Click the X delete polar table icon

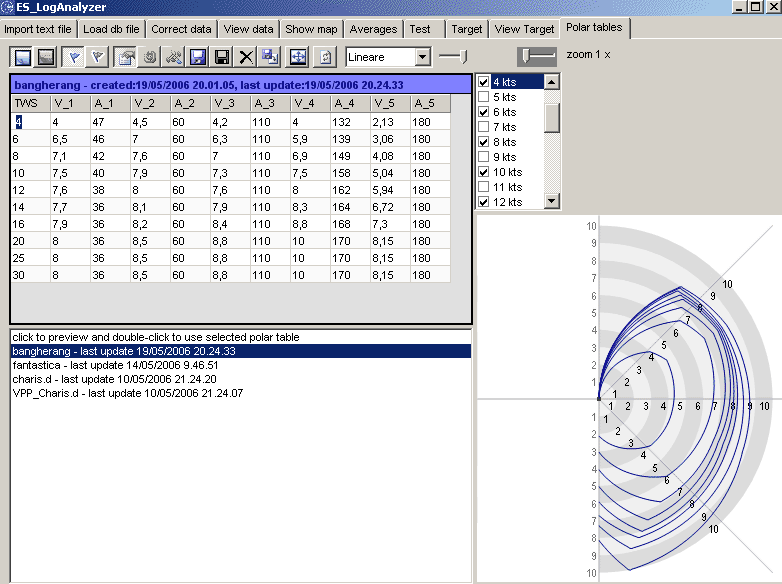[246, 57]
